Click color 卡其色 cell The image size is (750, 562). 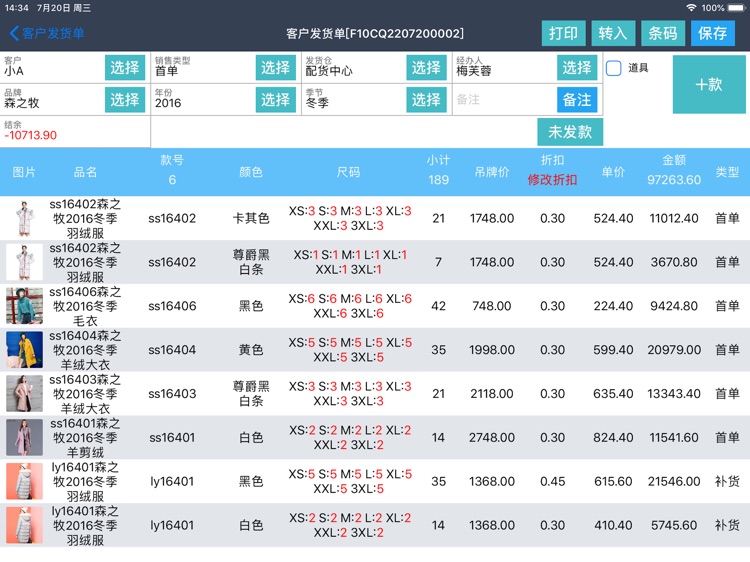[251, 219]
